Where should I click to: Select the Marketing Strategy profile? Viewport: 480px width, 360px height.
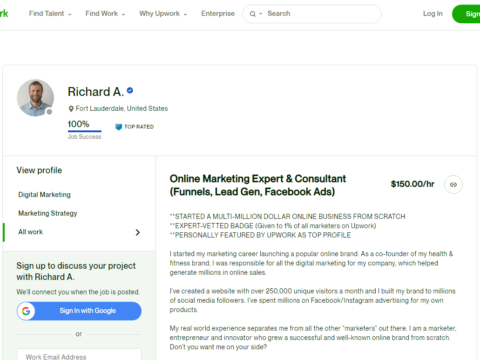pos(48,213)
